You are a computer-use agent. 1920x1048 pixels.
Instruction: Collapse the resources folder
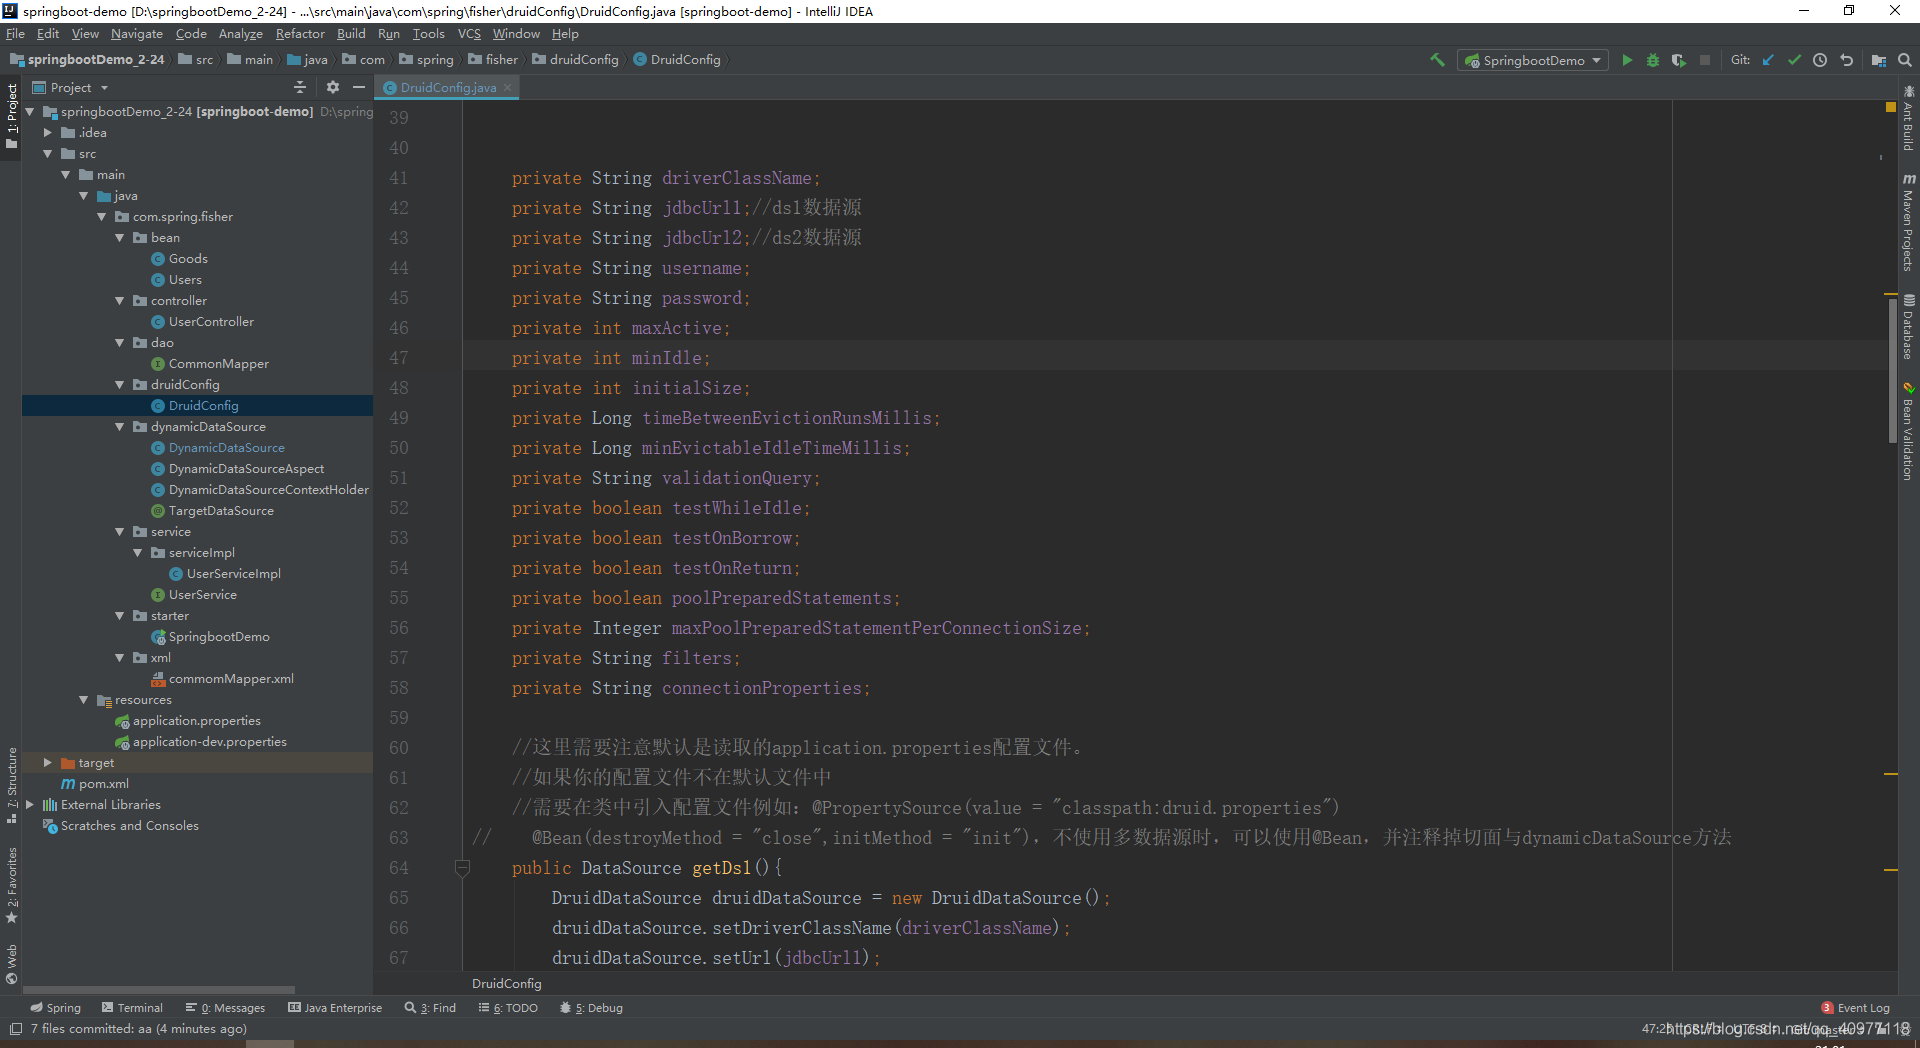click(x=84, y=699)
